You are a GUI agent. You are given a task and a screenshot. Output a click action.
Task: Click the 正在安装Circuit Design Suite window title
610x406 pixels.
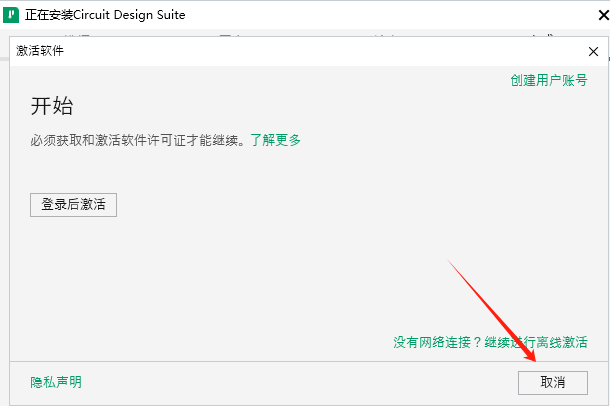pos(105,15)
